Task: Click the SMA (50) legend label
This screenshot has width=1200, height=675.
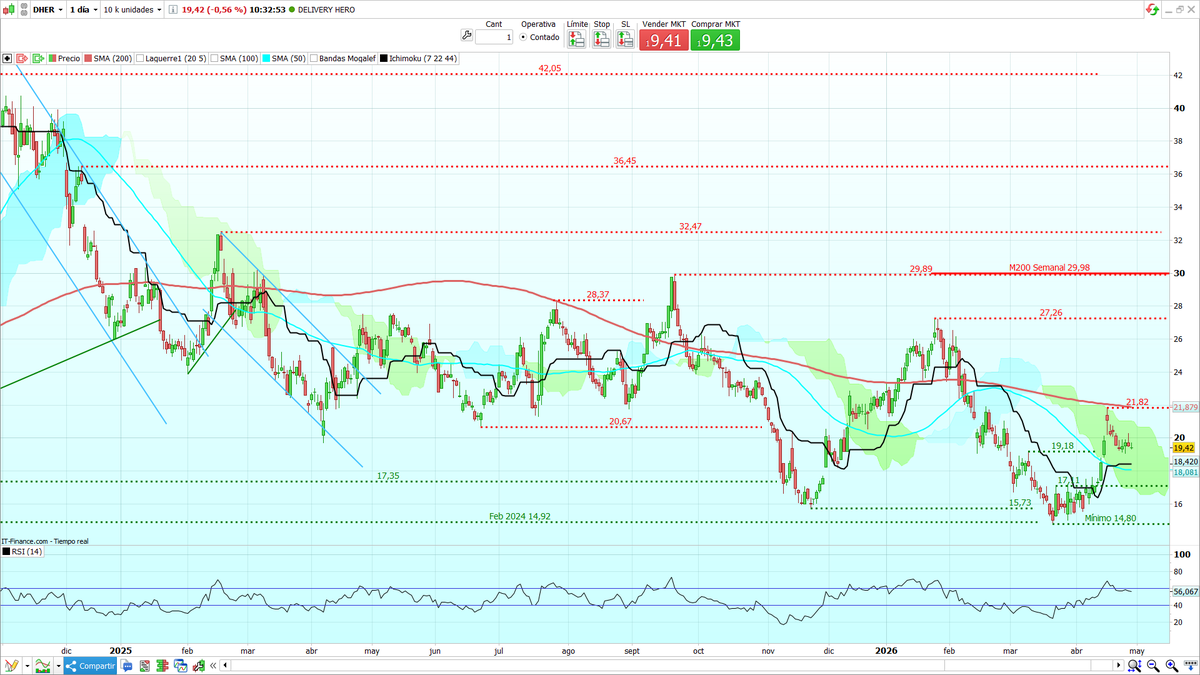Action: click(x=289, y=58)
